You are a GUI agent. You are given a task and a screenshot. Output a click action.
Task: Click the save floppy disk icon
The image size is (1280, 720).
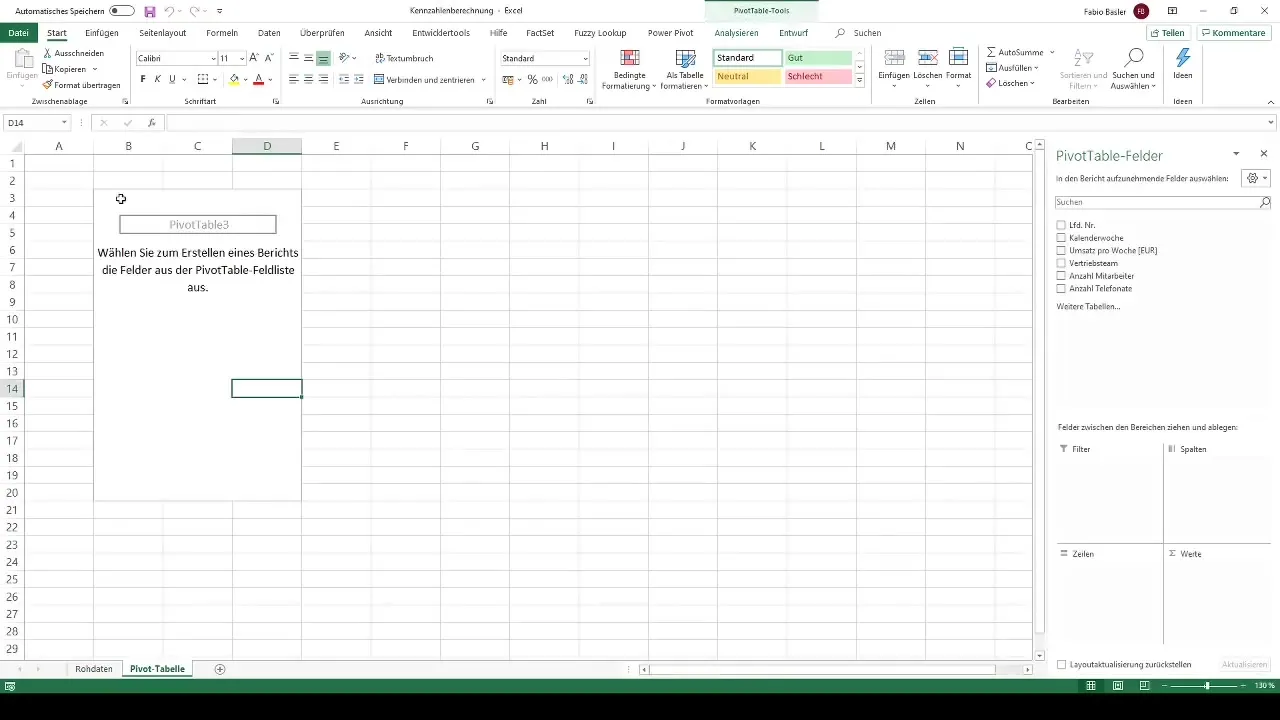tap(150, 11)
